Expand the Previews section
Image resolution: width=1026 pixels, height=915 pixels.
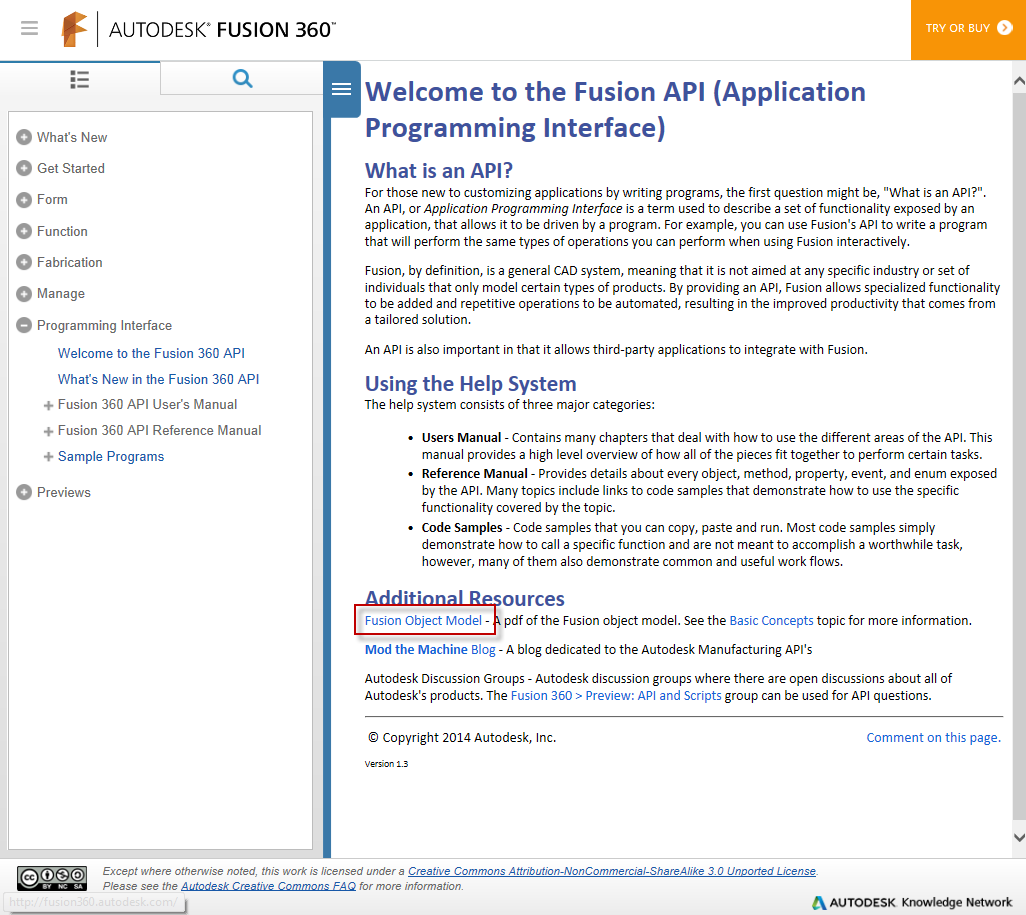[x=24, y=492]
